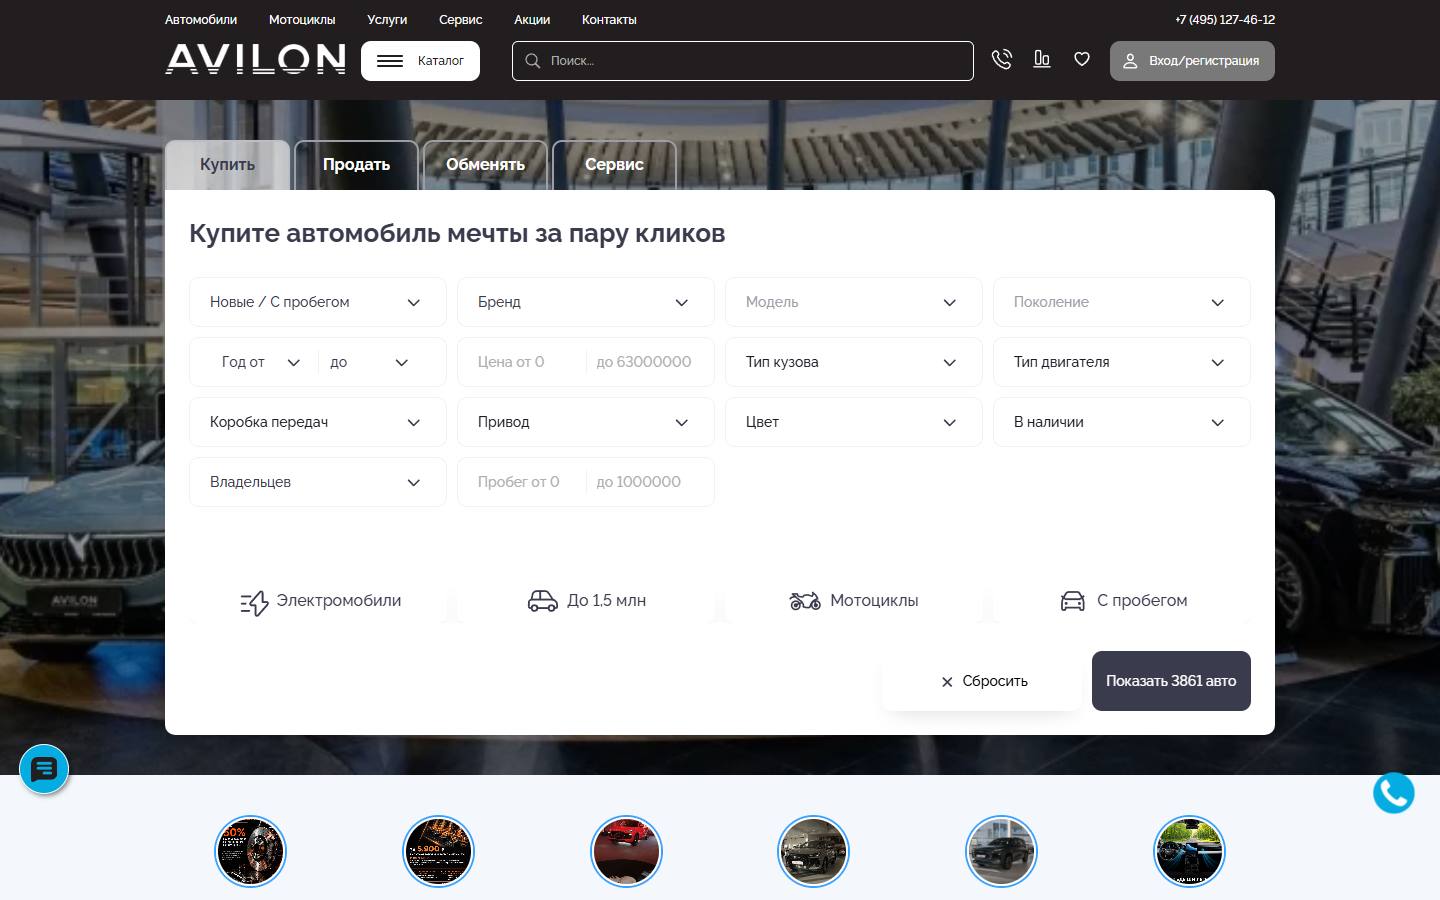Image resolution: width=1440 pixels, height=900 pixels.
Task: Expand the Поколение dropdown
Action: 1122,302
